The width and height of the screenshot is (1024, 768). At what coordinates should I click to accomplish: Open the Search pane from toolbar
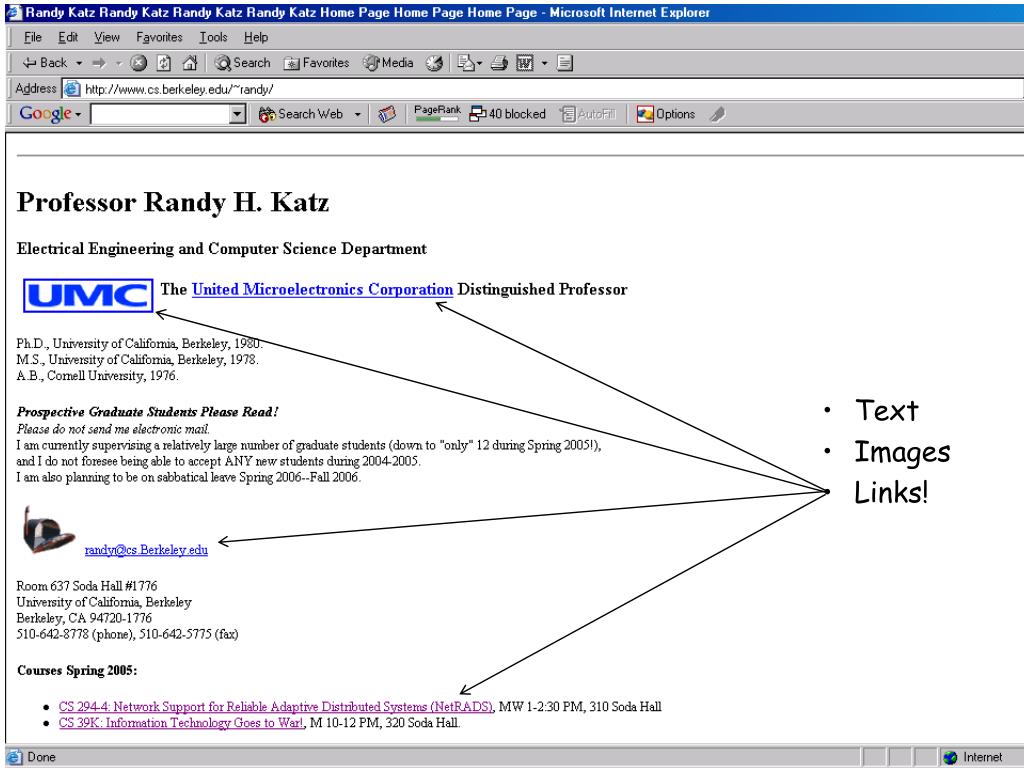tap(242, 63)
